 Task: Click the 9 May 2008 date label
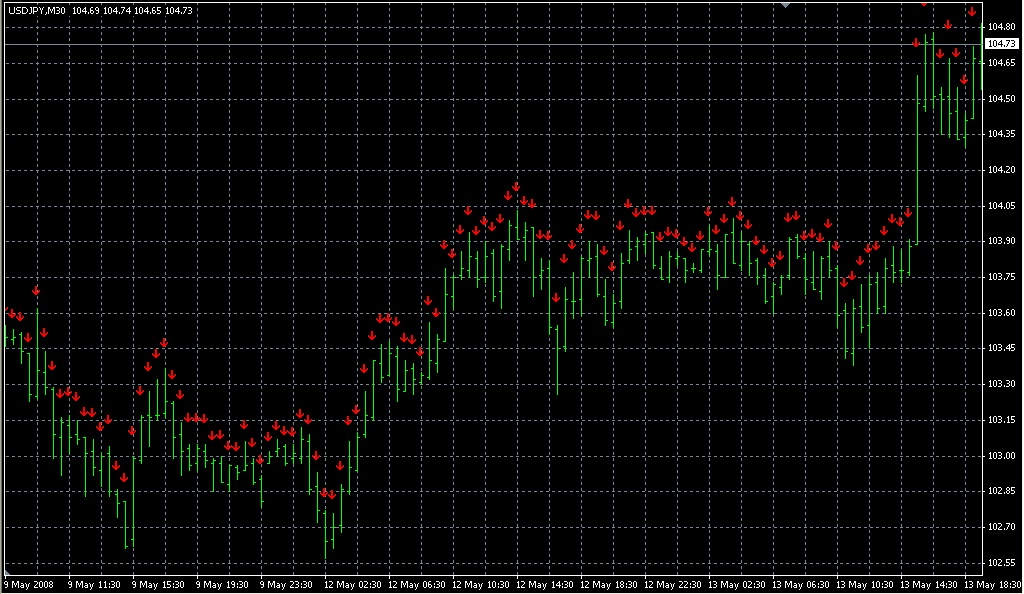point(29,584)
